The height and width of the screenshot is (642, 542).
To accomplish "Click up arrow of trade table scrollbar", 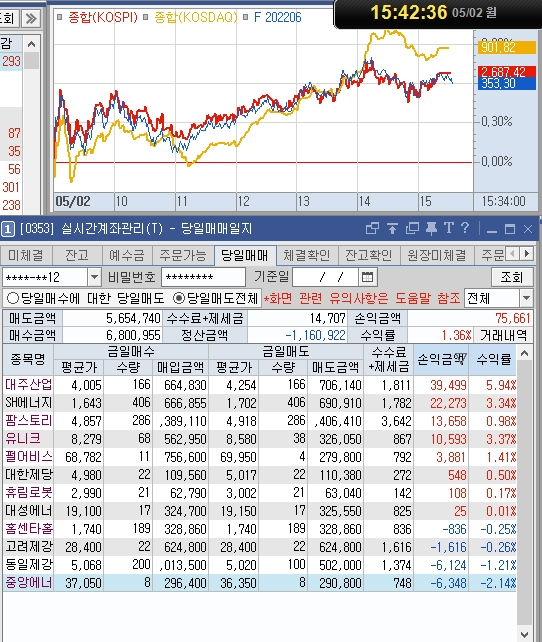I will (524, 353).
